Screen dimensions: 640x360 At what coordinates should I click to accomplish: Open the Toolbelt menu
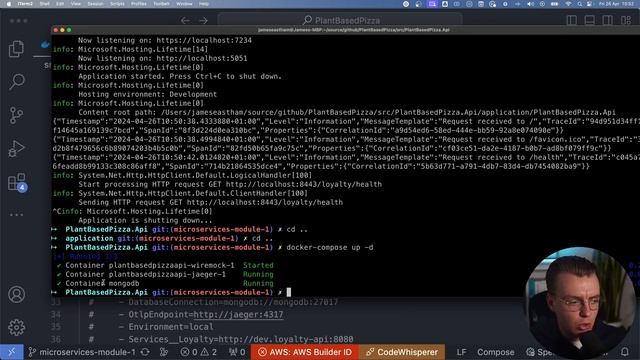tap(161, 4)
